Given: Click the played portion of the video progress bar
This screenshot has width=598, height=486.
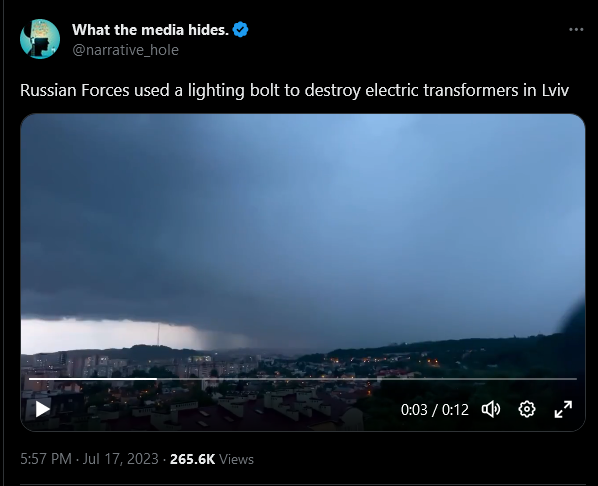Looking at the screenshot, I should (93, 379).
